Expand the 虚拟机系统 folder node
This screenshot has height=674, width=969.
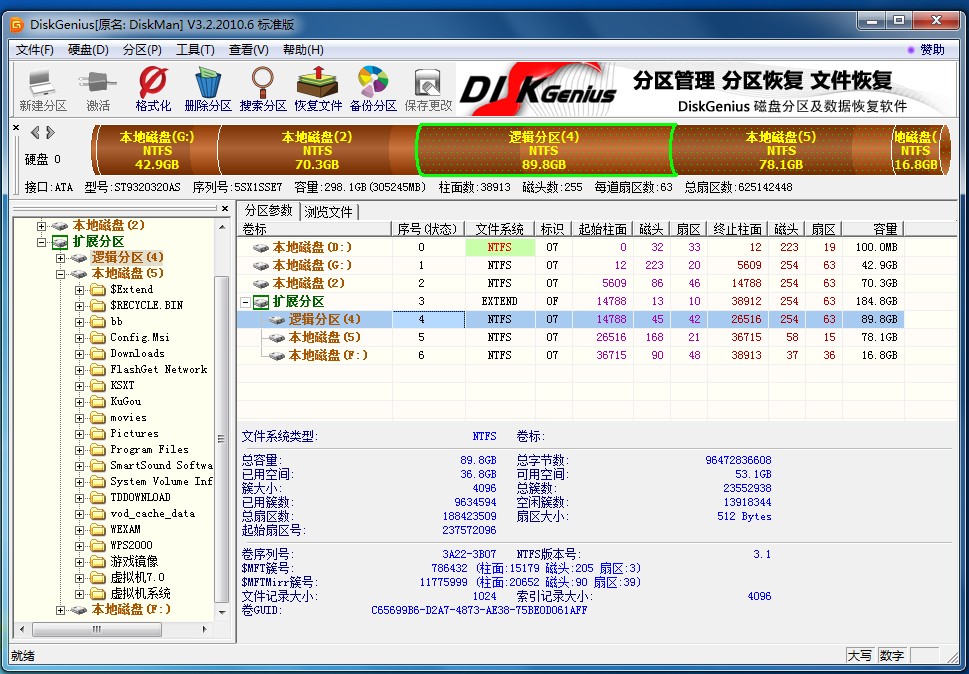79,594
